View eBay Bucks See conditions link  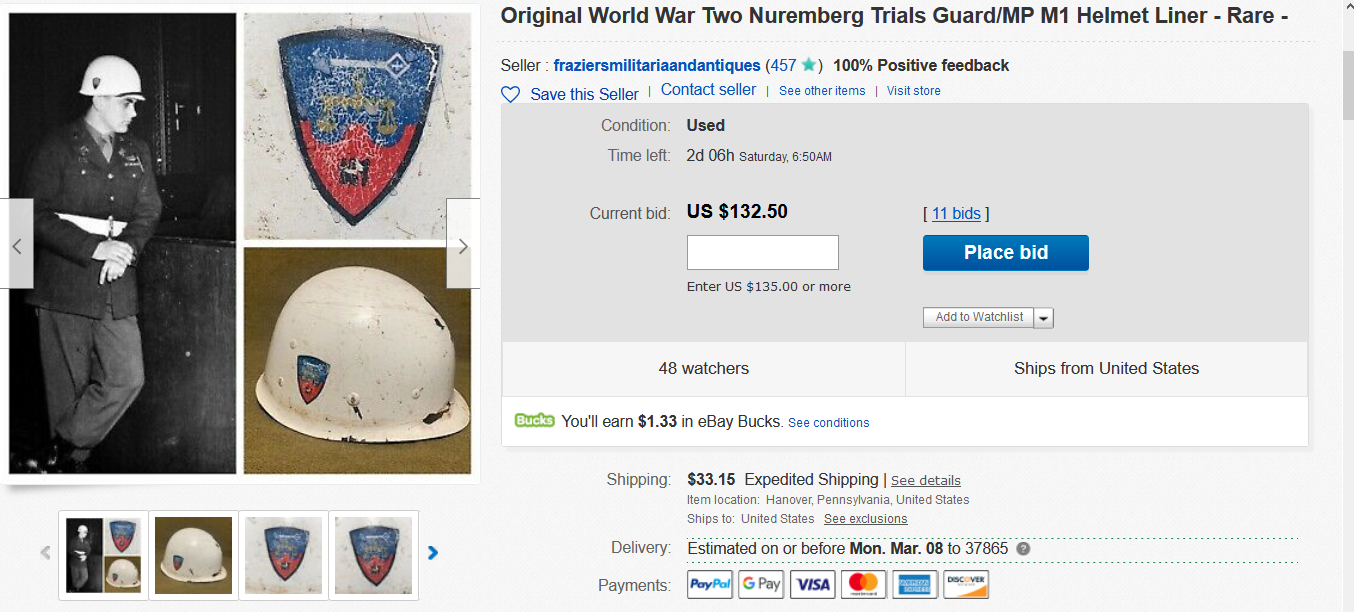(828, 422)
